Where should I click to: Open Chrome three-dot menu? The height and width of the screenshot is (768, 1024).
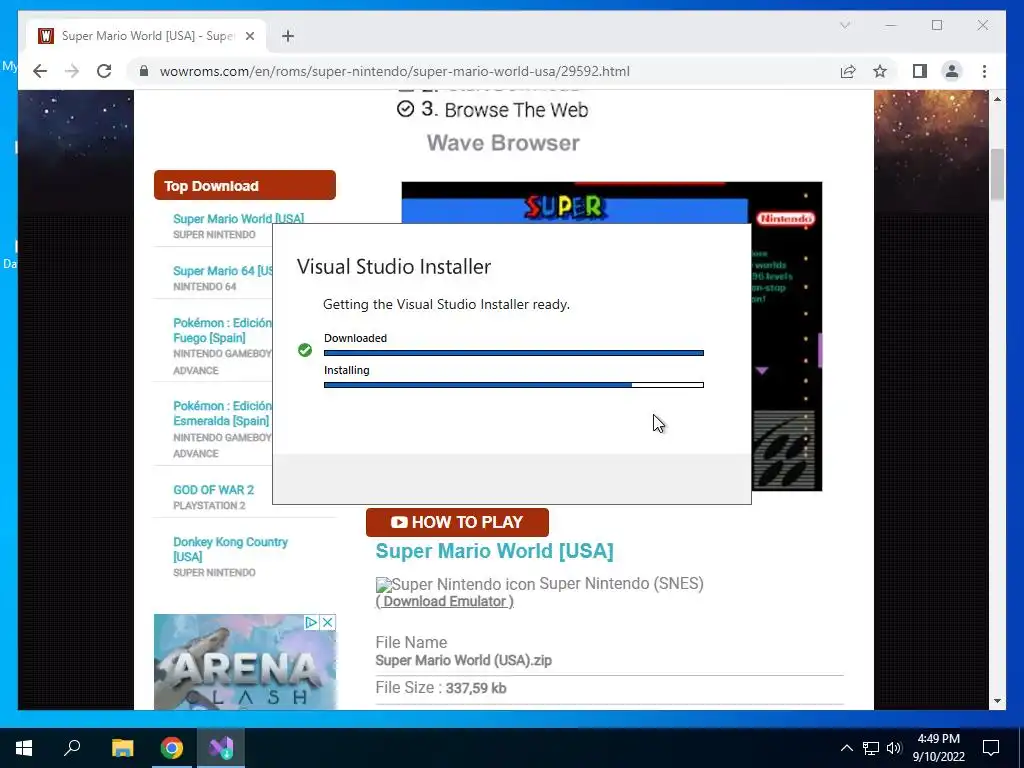click(x=984, y=71)
